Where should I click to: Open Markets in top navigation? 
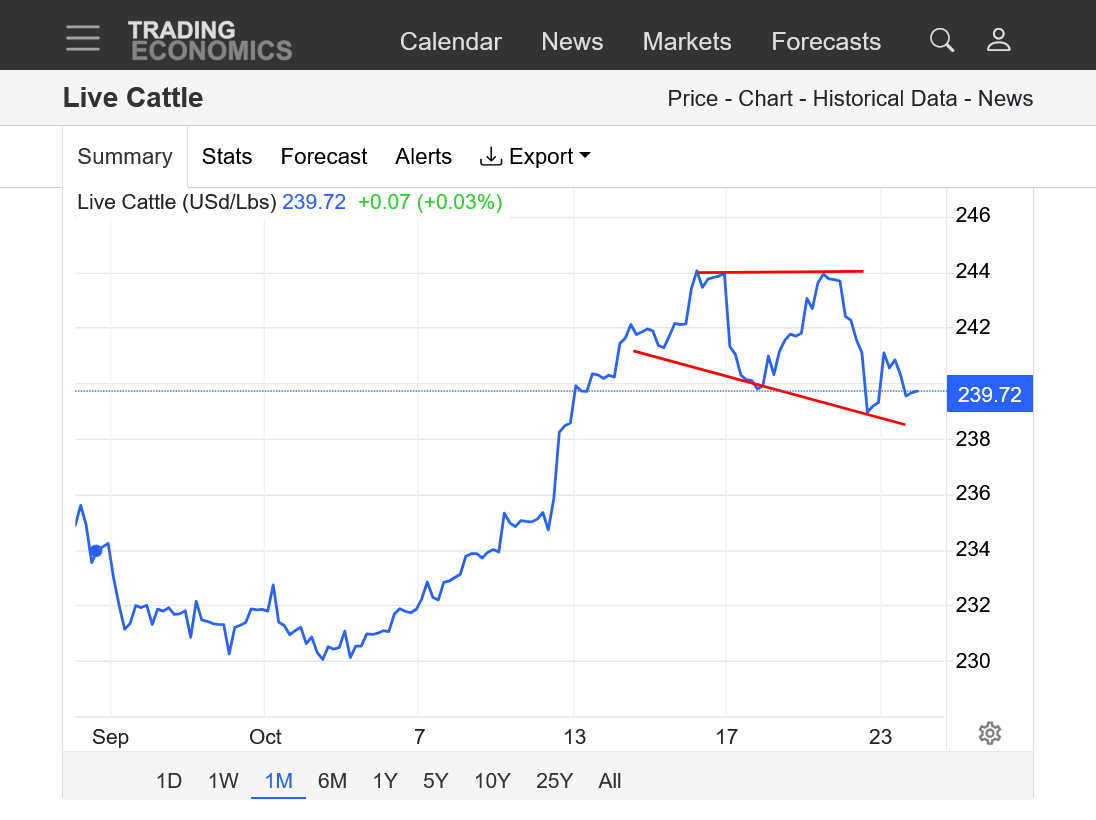coord(687,42)
